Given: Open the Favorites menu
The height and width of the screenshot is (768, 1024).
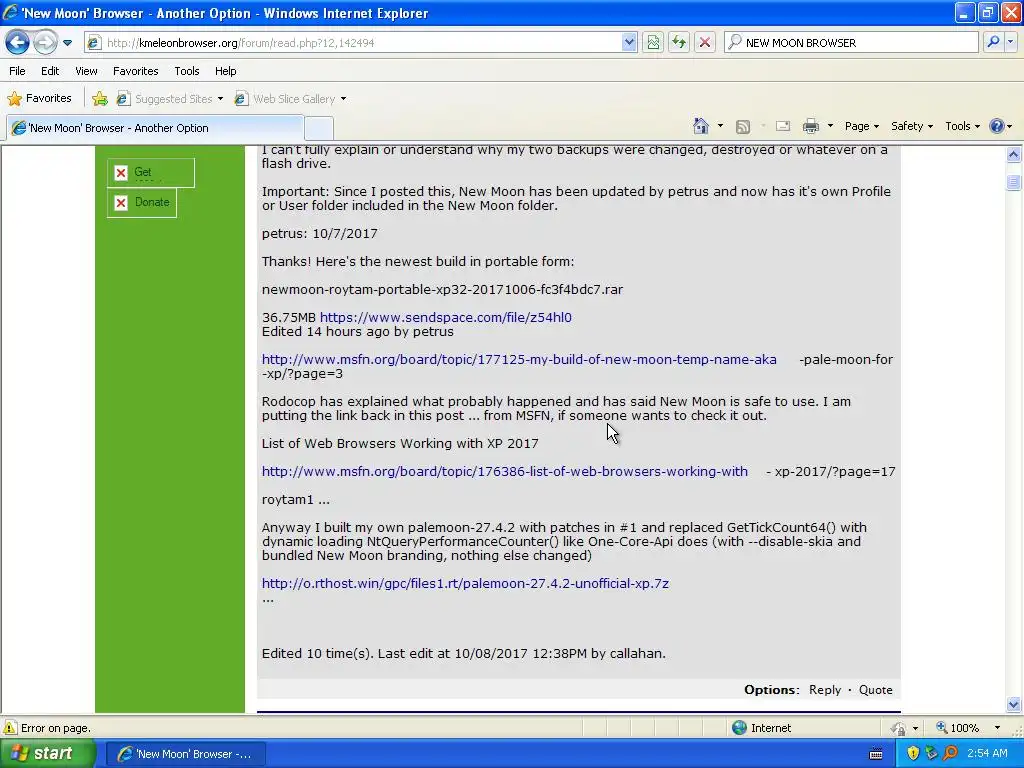Looking at the screenshot, I should (x=135, y=71).
